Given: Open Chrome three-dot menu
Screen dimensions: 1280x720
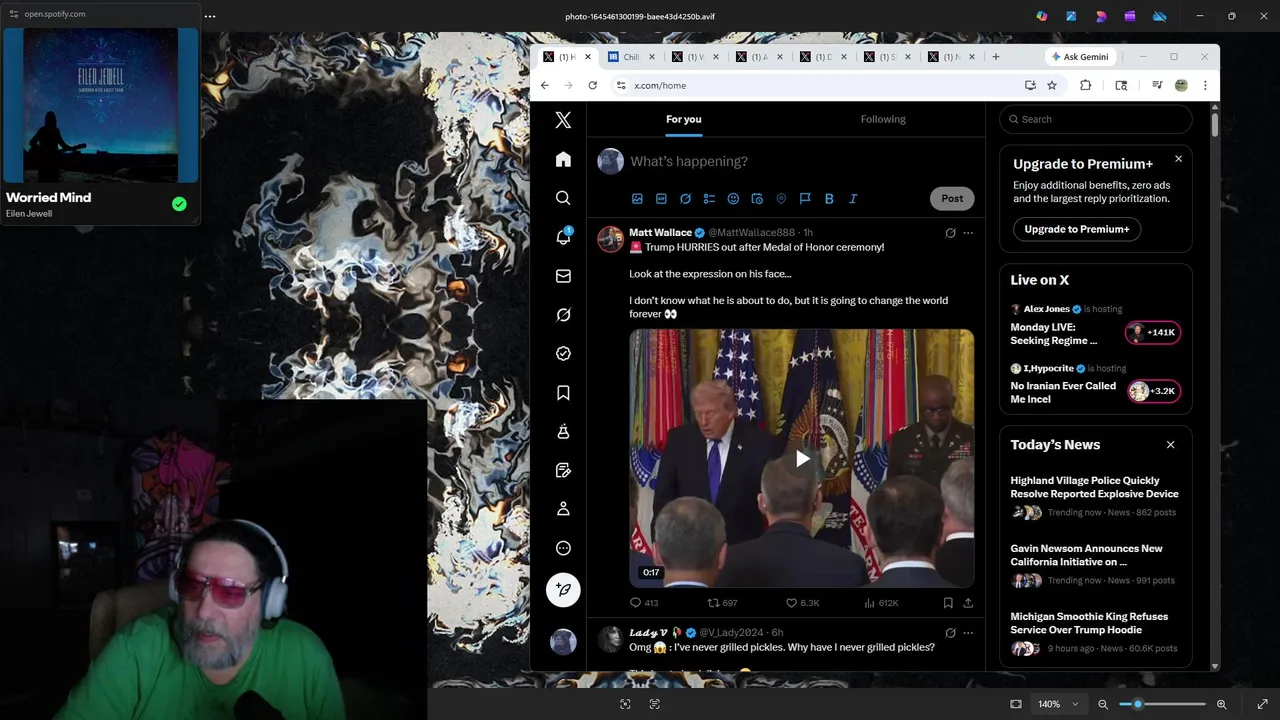Looking at the screenshot, I should coord(1205,85).
